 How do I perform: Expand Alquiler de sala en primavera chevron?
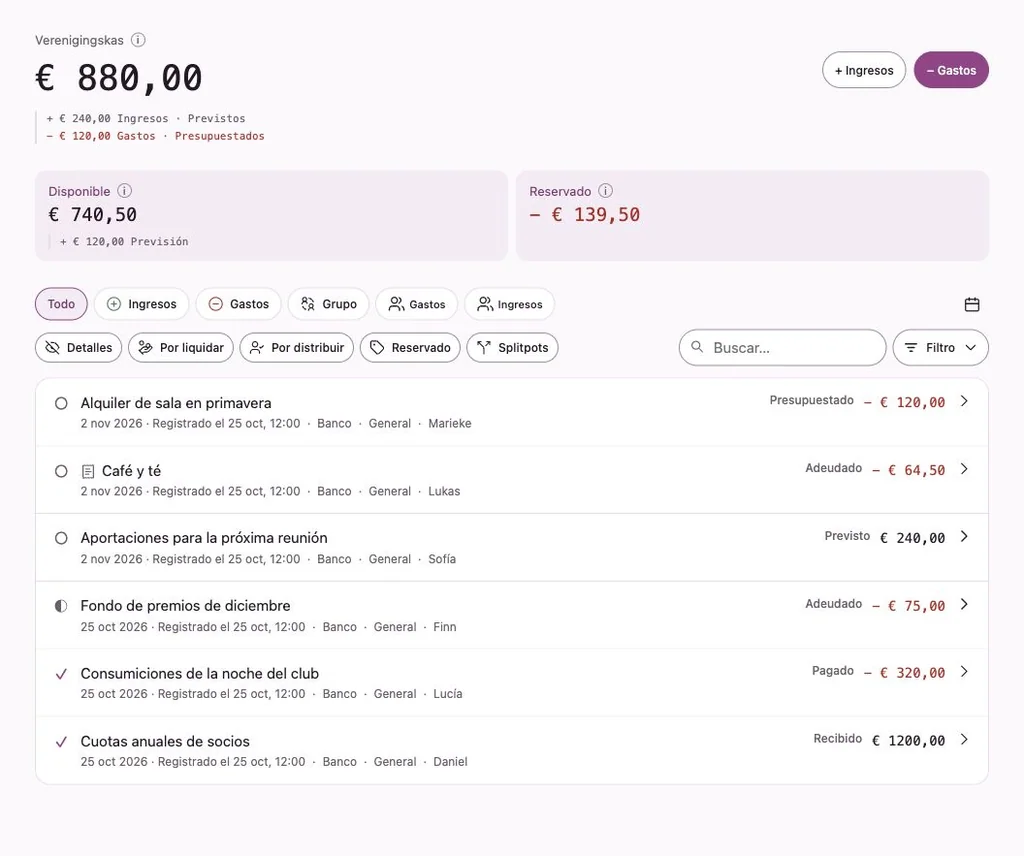(964, 401)
